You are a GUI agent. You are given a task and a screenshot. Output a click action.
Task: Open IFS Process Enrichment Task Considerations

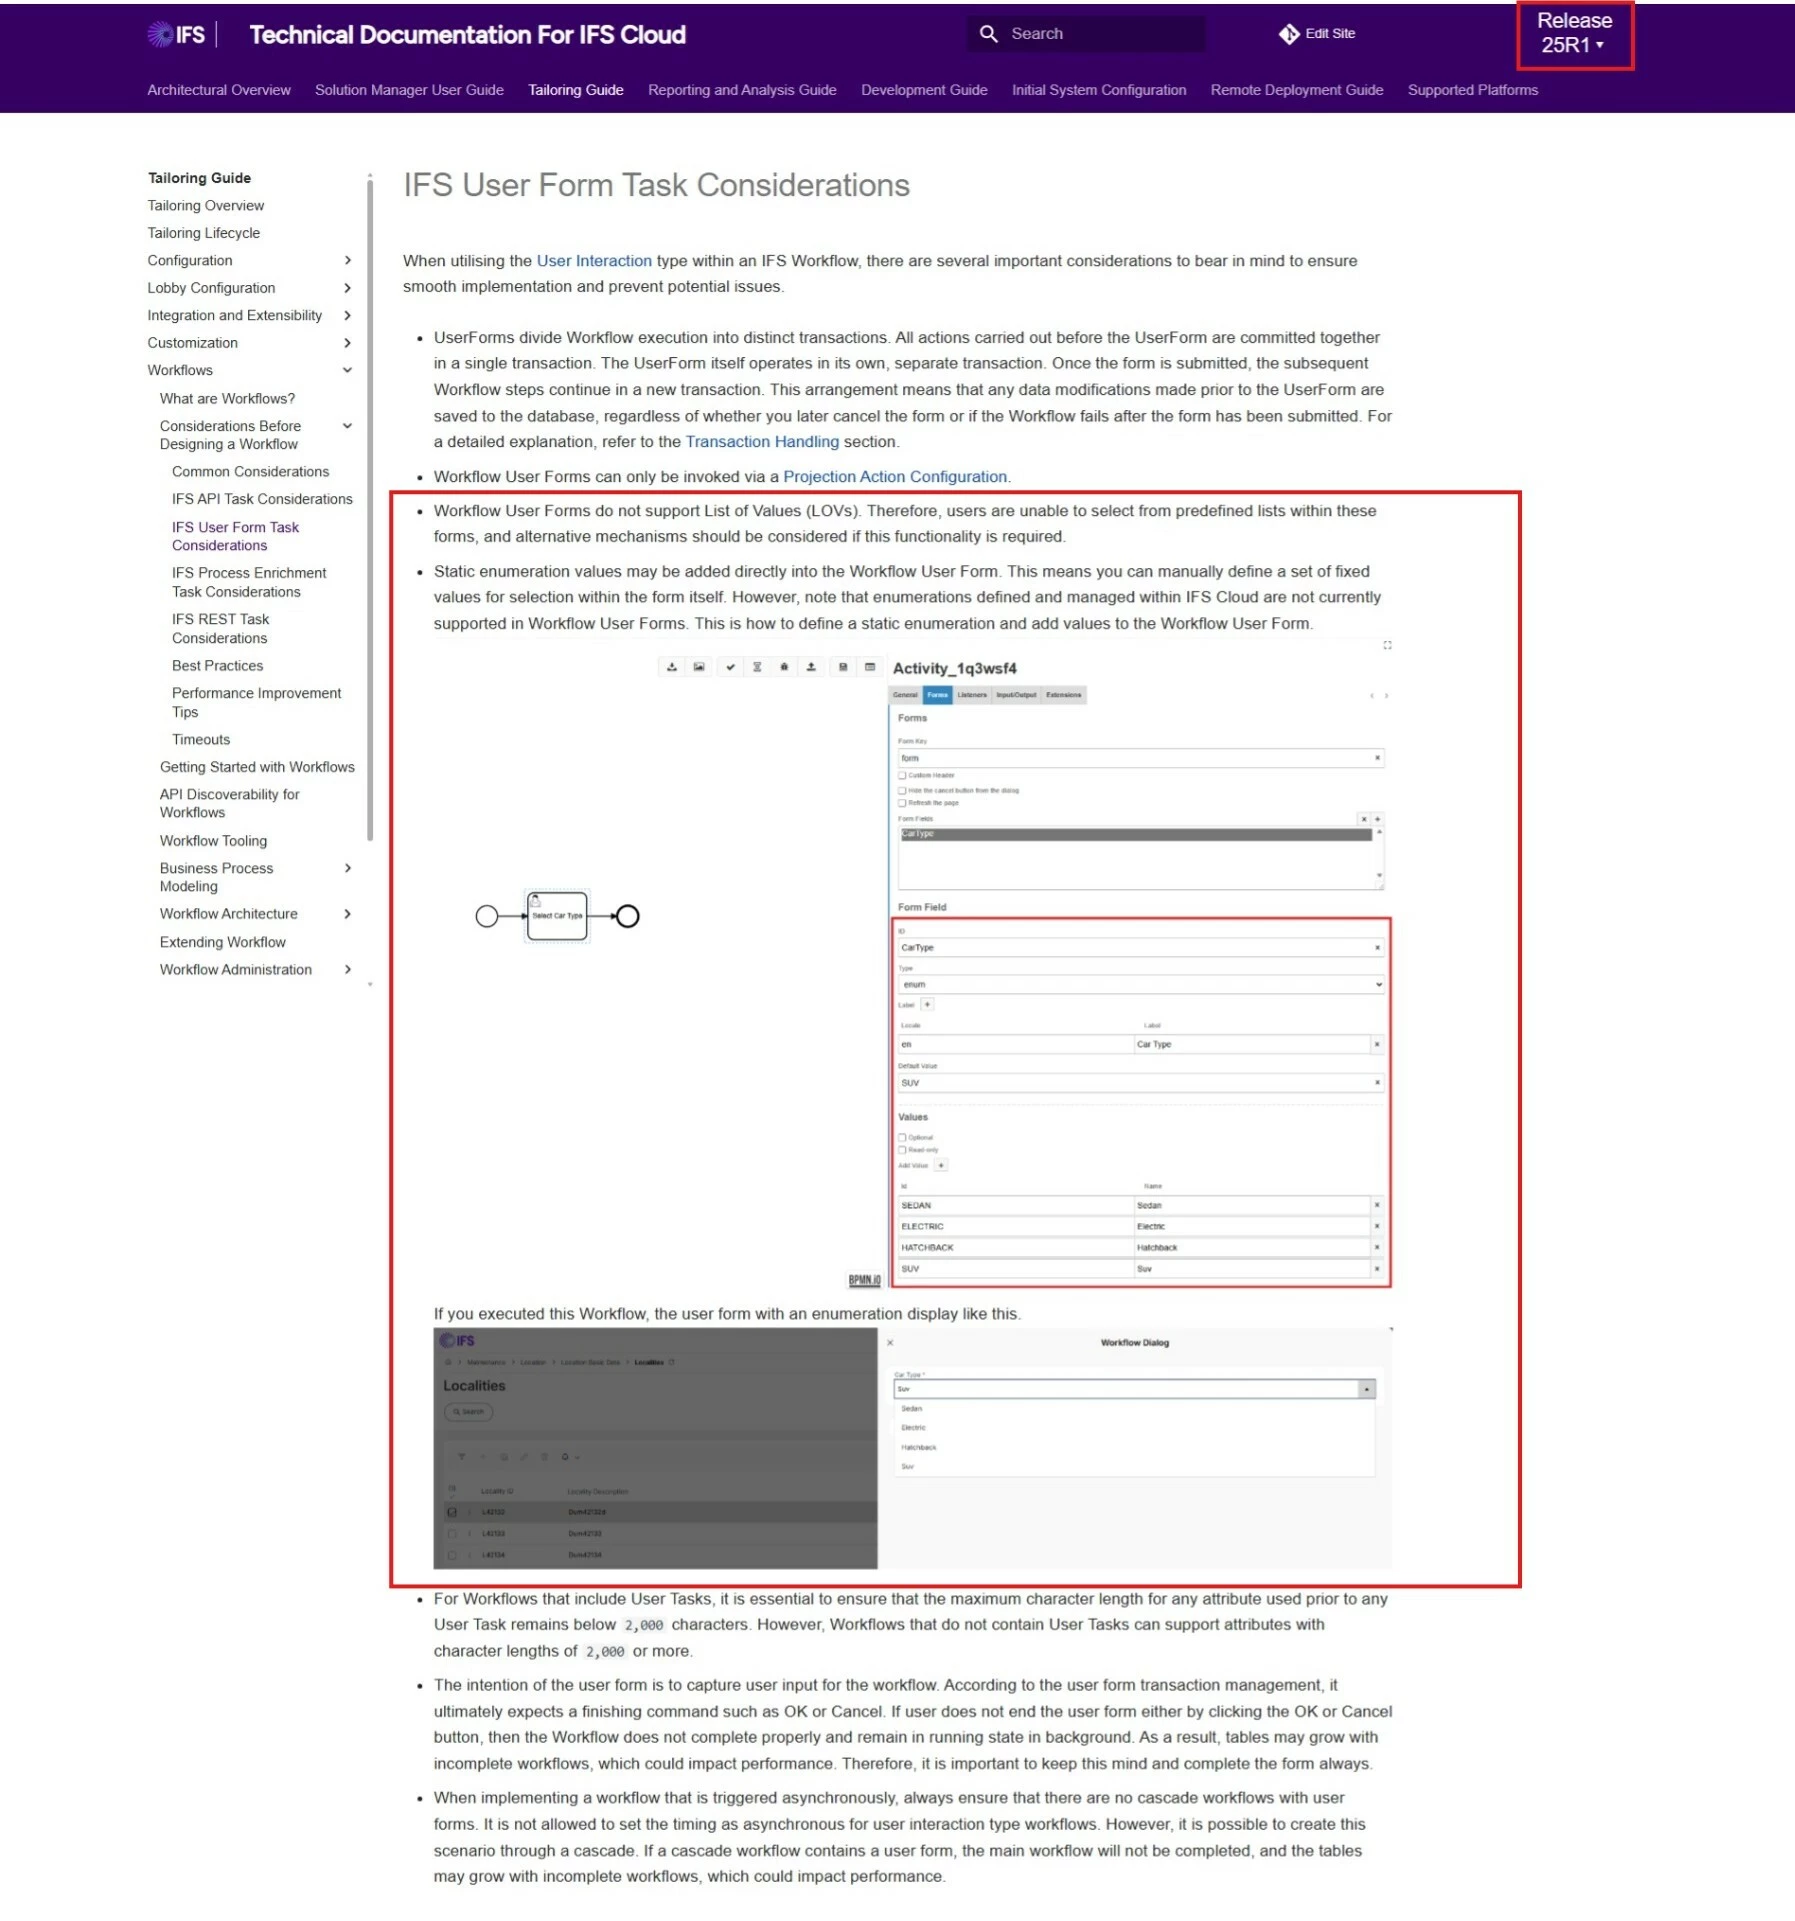click(x=249, y=582)
